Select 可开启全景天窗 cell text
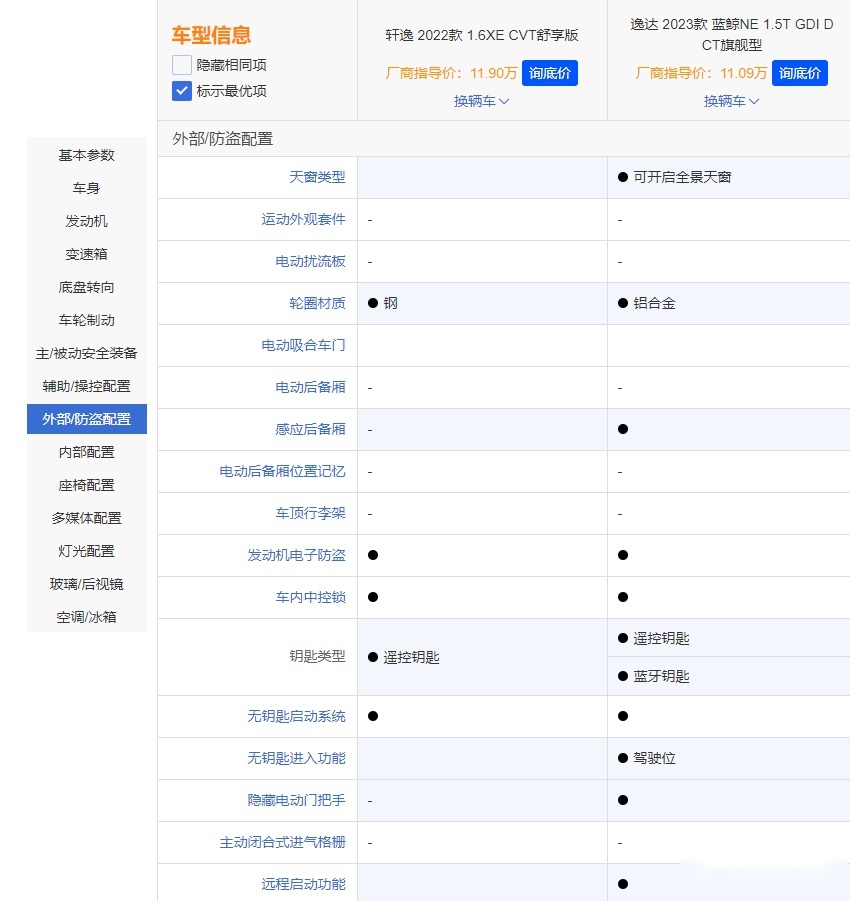Image resolution: width=850 pixels, height=901 pixels. 682,177
